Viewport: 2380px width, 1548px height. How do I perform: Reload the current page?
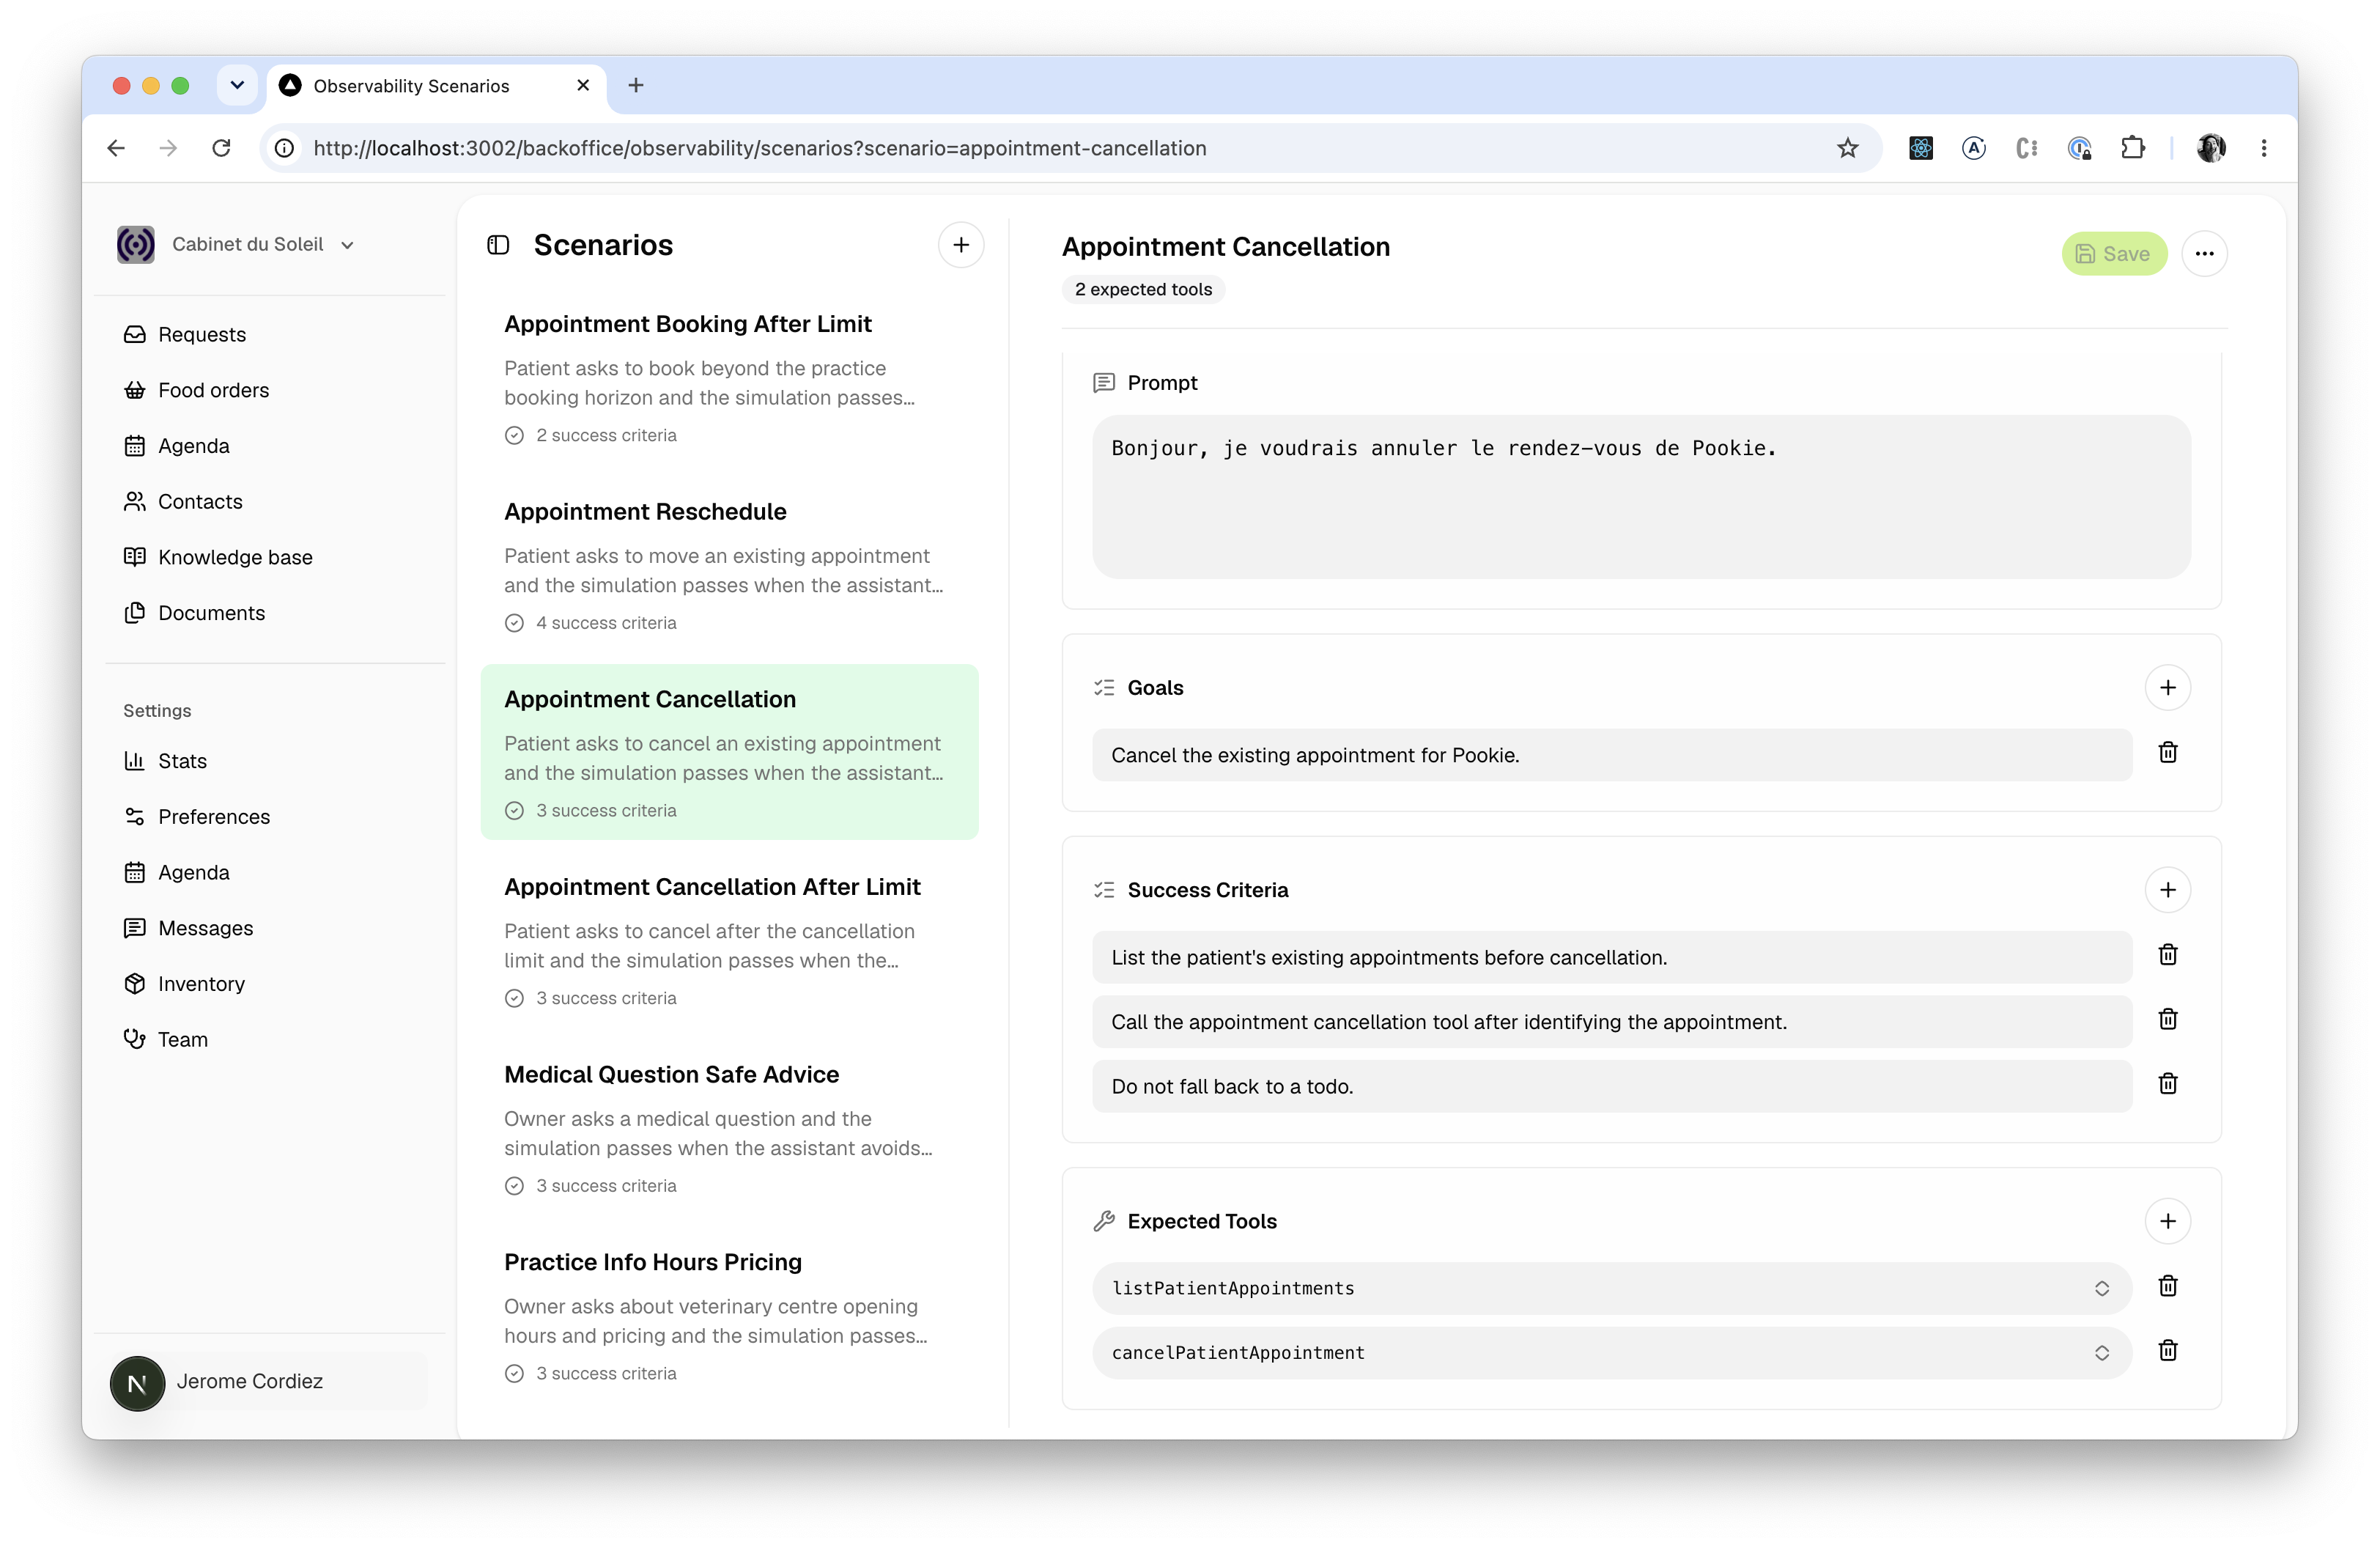pos(221,148)
